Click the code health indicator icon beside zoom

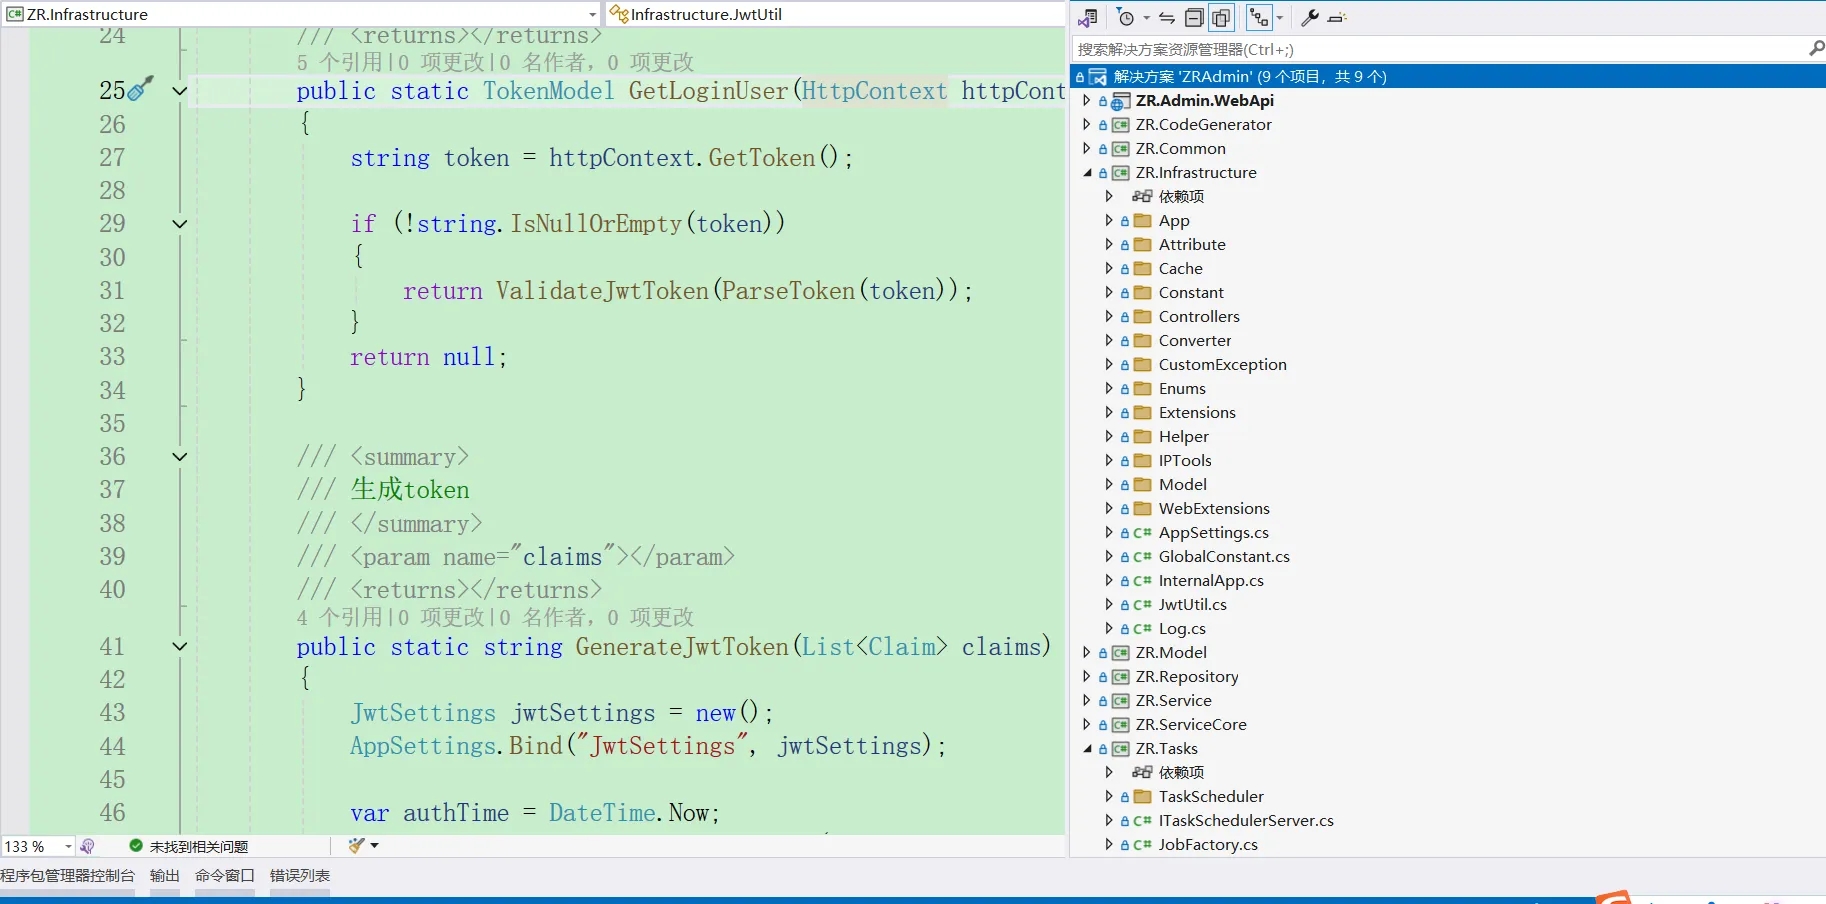88,846
